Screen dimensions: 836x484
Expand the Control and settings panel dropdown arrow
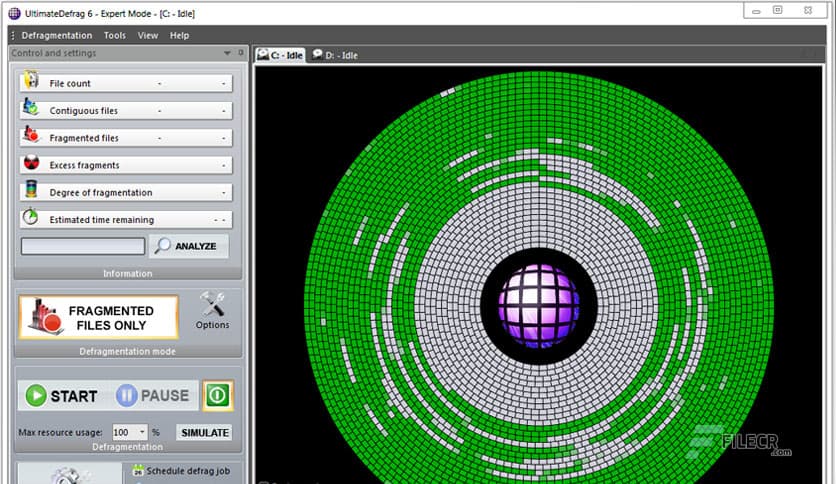[227, 53]
